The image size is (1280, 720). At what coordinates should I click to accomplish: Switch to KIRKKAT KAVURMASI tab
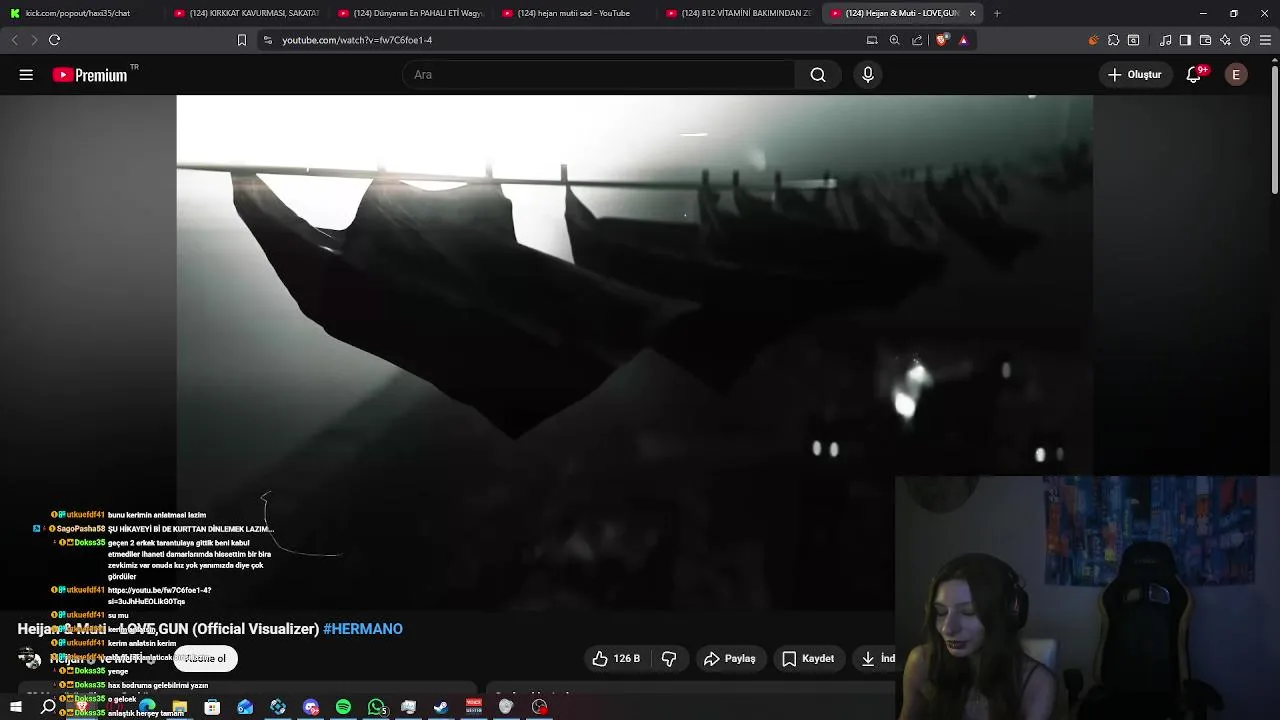[245, 13]
